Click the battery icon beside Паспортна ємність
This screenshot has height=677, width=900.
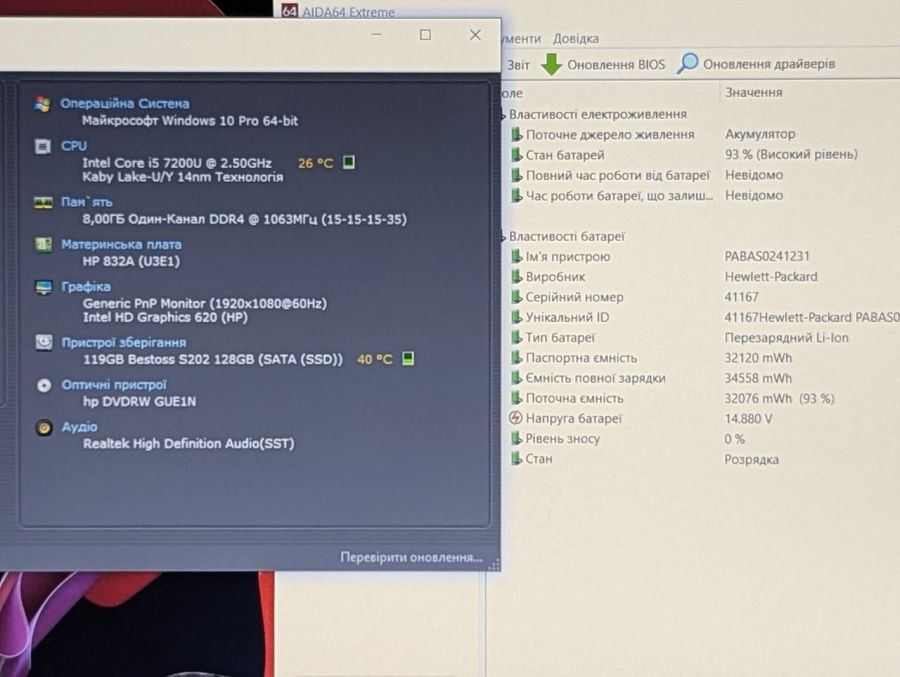(x=516, y=358)
